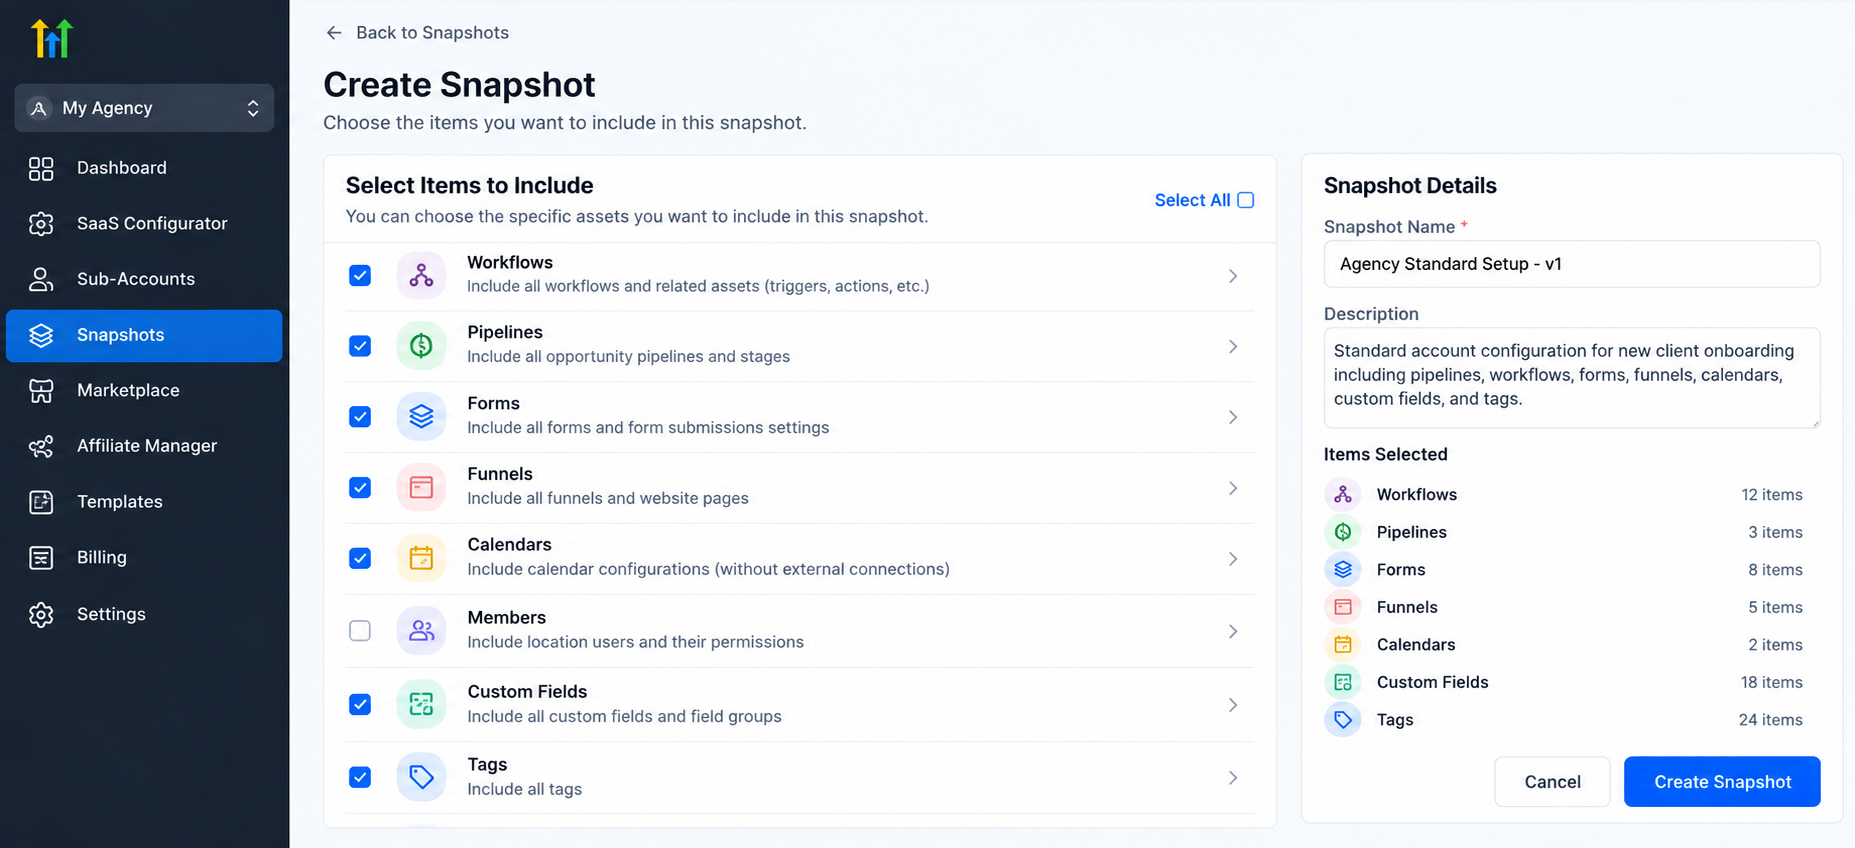Screen dimensions: 1855x848
Task: Click the purple Workflows icon in item list
Action: click(x=421, y=275)
